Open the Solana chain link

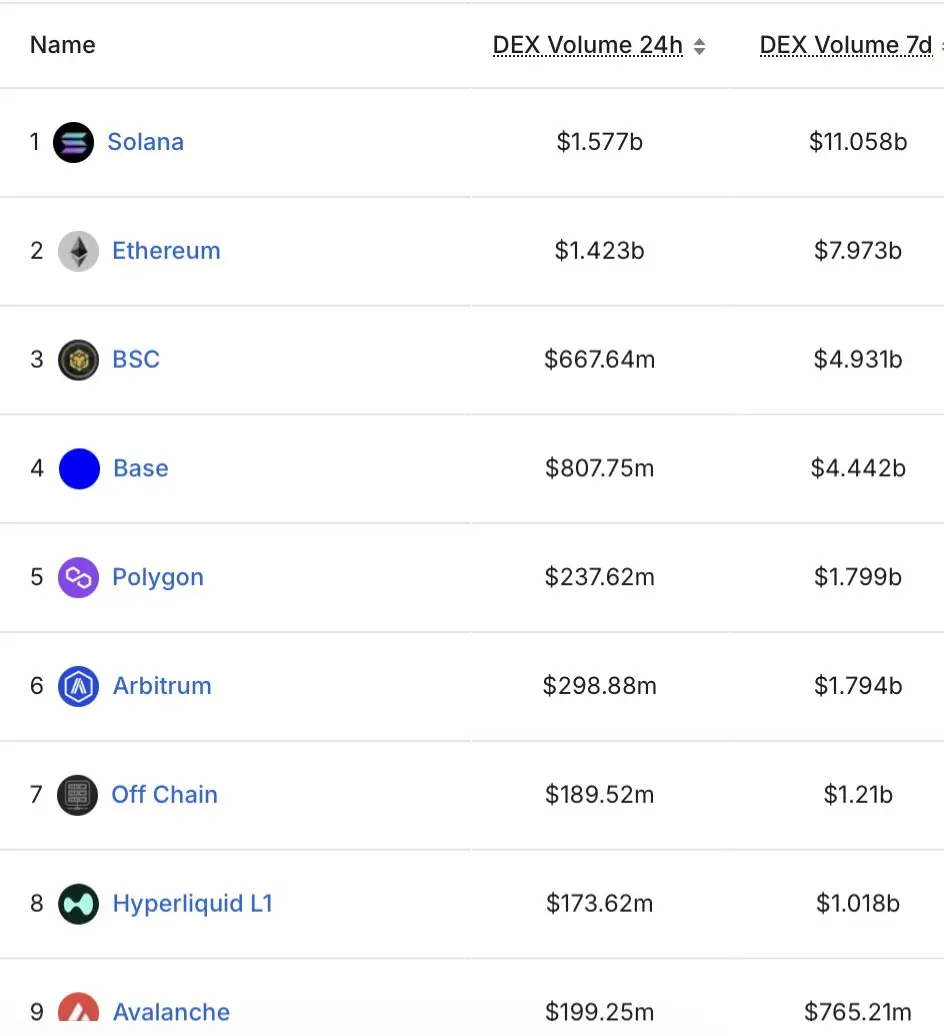tap(146, 142)
